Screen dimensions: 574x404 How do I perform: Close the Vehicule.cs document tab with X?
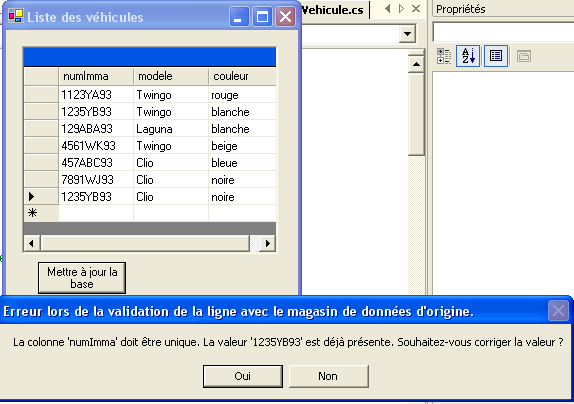(x=416, y=8)
